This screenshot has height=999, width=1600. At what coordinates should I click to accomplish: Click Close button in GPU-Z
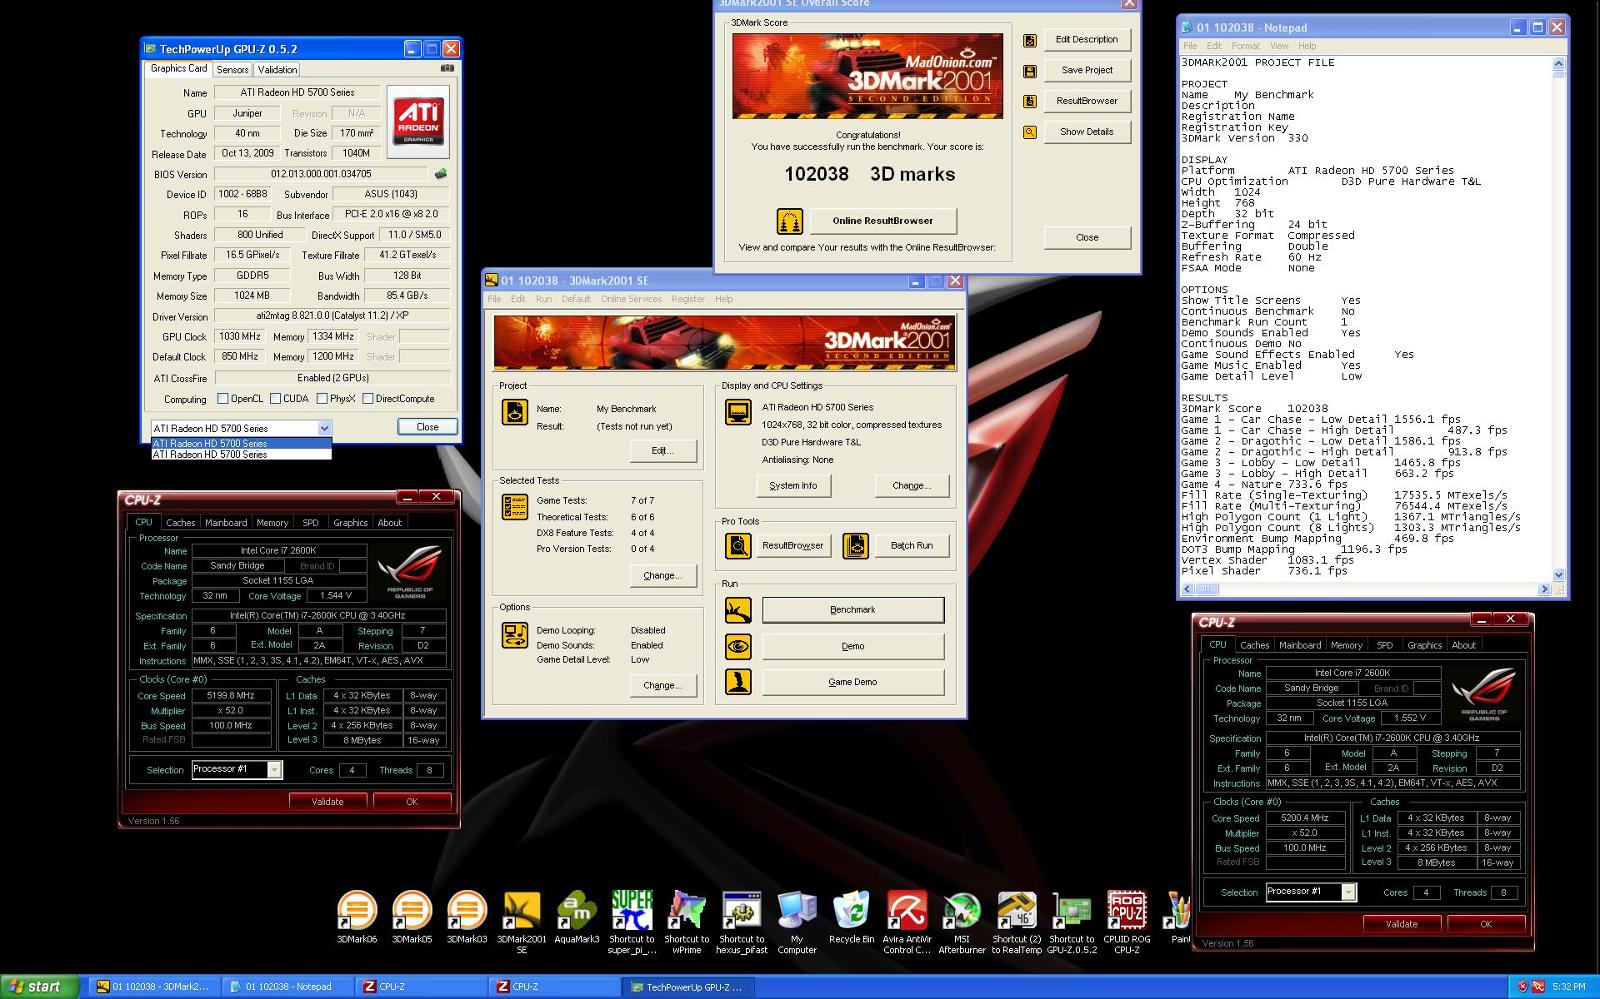(x=427, y=427)
